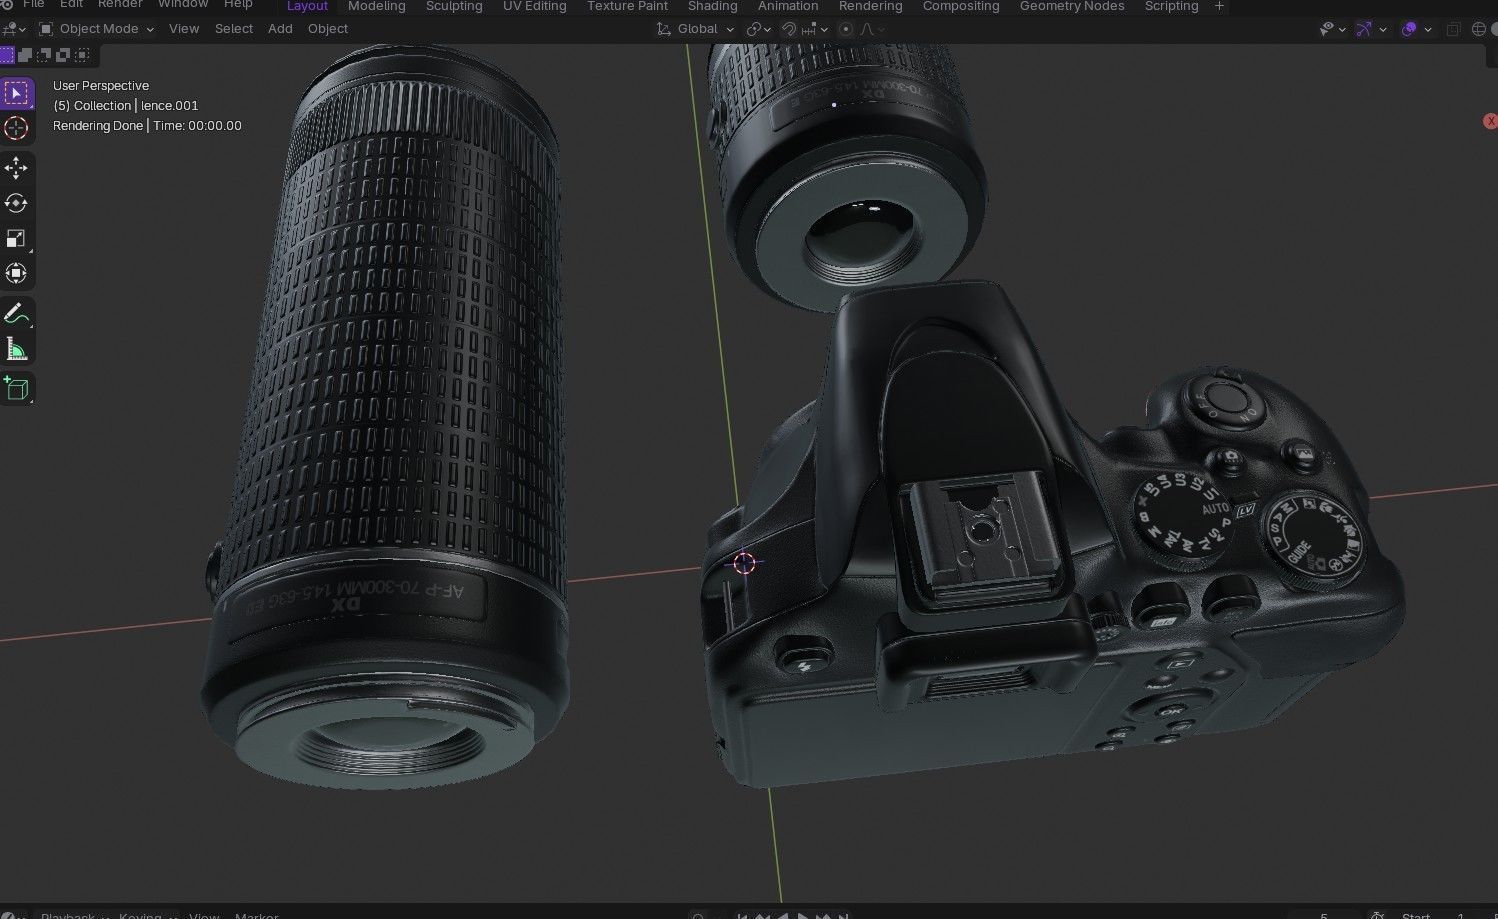Select the Measure tool
The height and width of the screenshot is (919, 1498).
[16, 349]
